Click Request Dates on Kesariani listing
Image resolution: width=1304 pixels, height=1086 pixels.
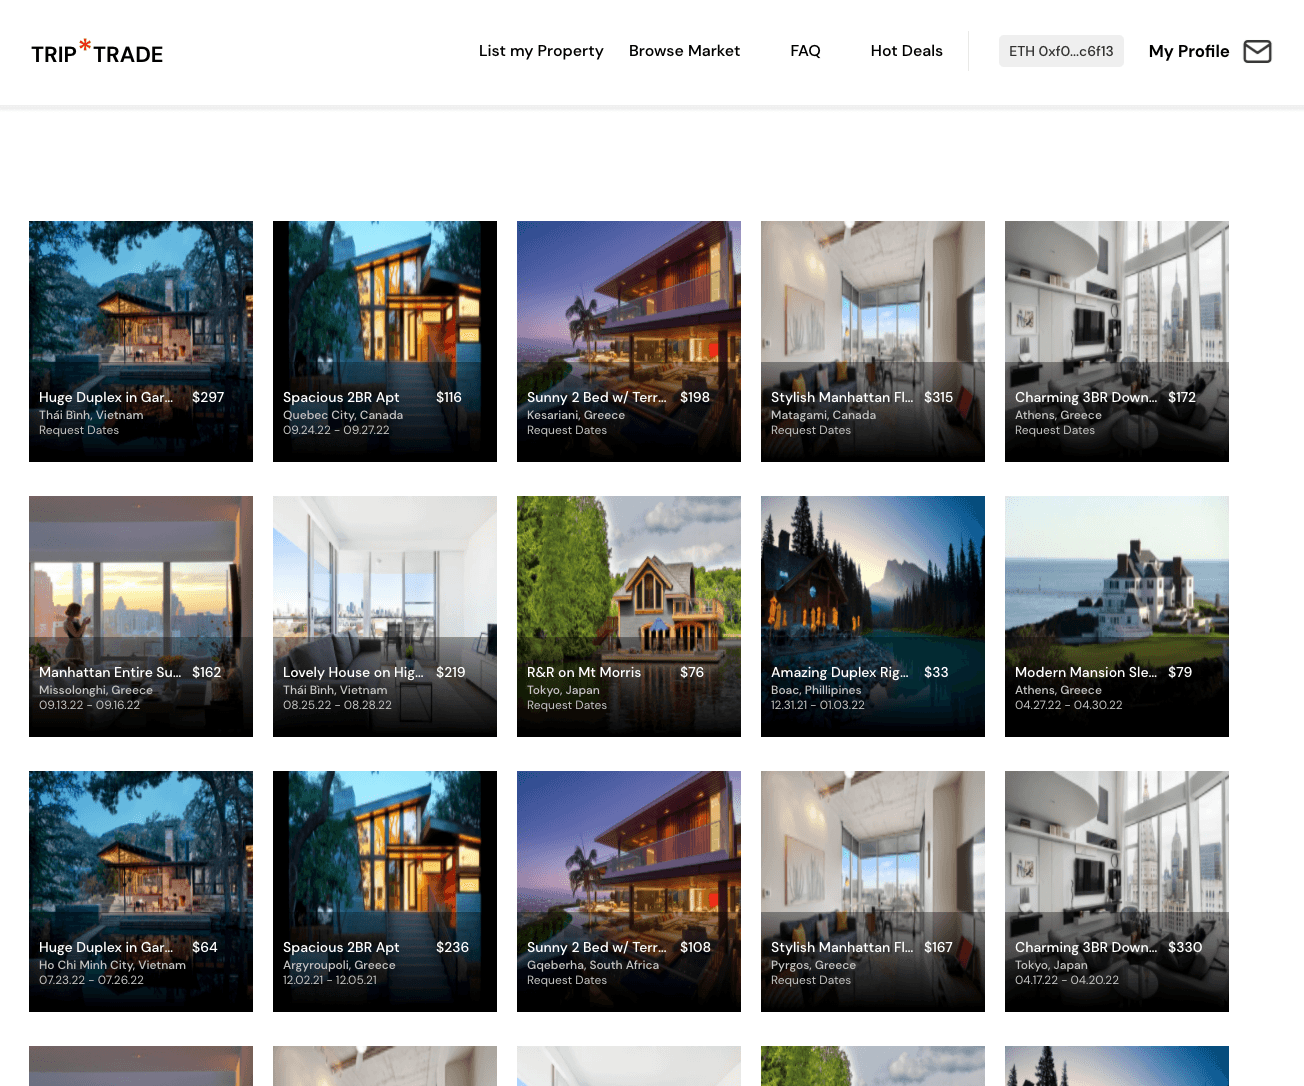point(567,430)
